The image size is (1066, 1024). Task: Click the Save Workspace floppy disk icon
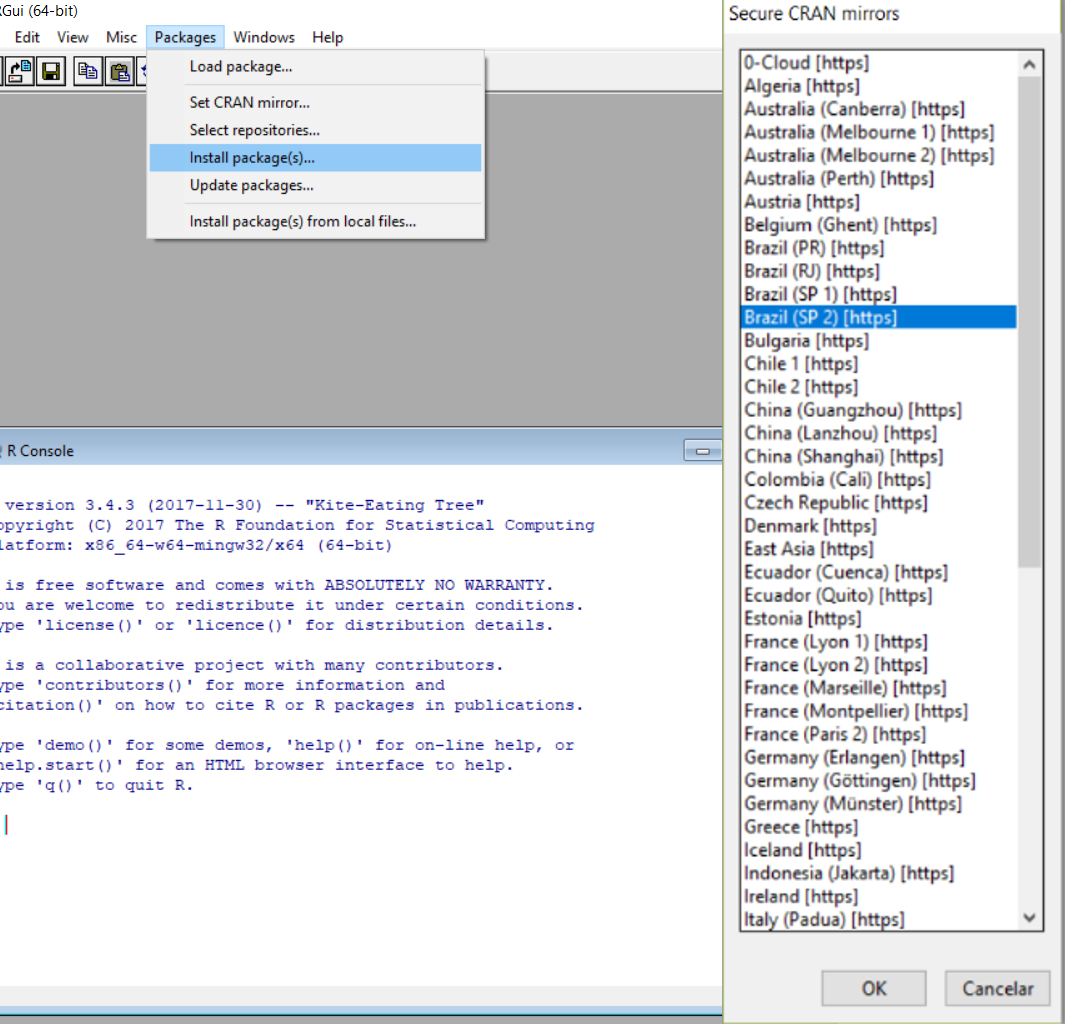51,71
